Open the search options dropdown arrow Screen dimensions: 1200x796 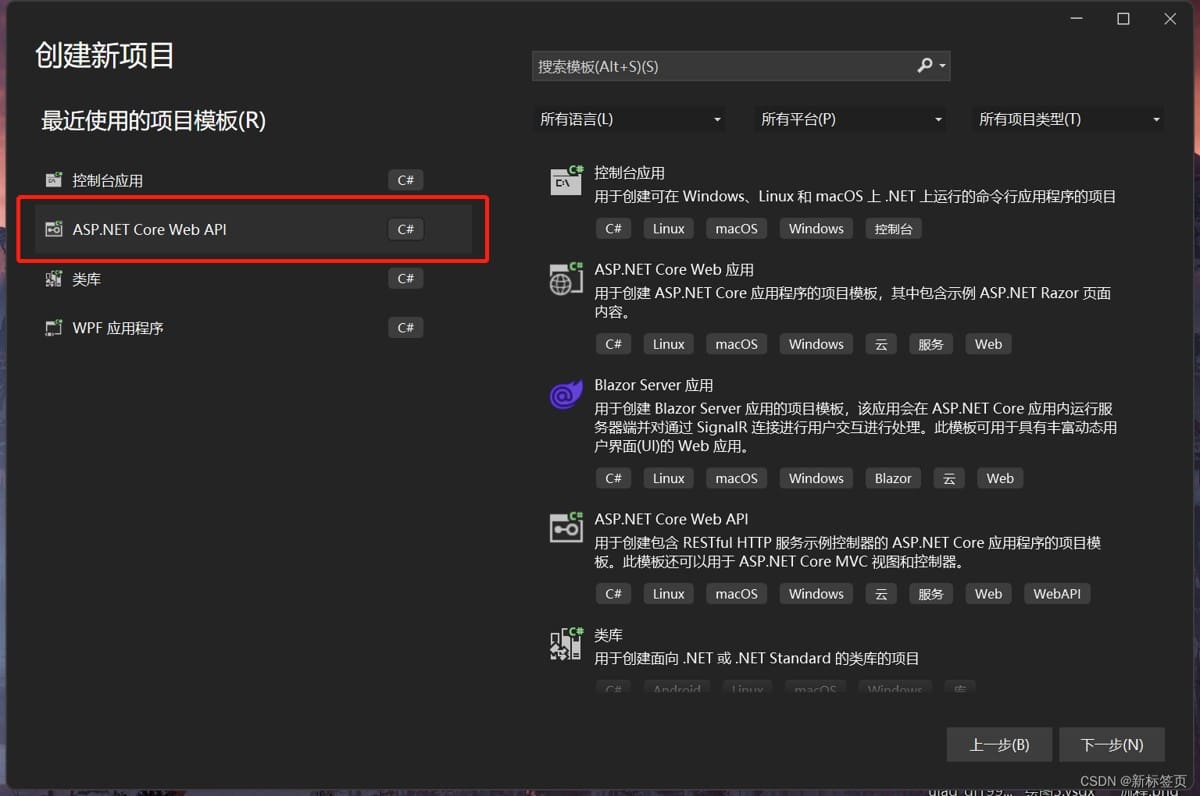click(943, 67)
